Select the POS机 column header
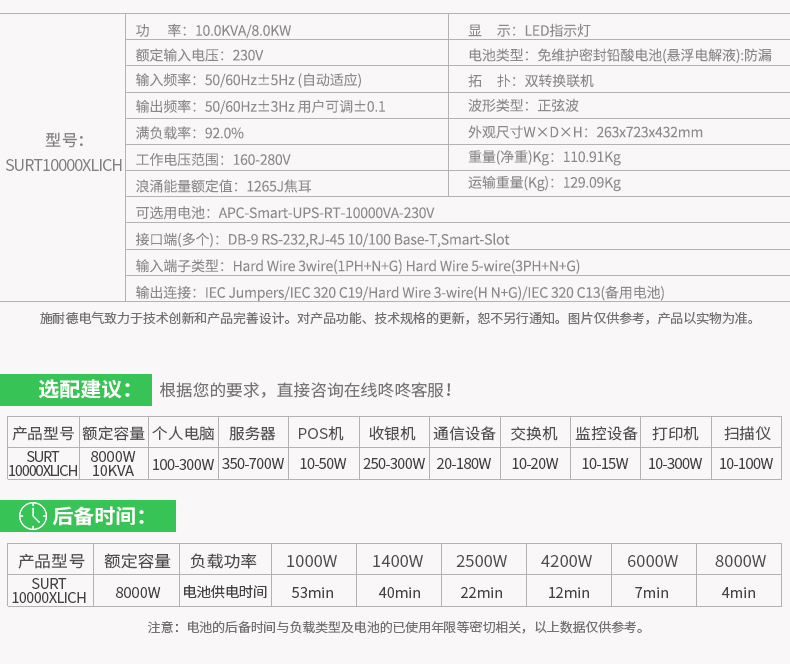Viewport: 790px width, 664px height. 321,433
